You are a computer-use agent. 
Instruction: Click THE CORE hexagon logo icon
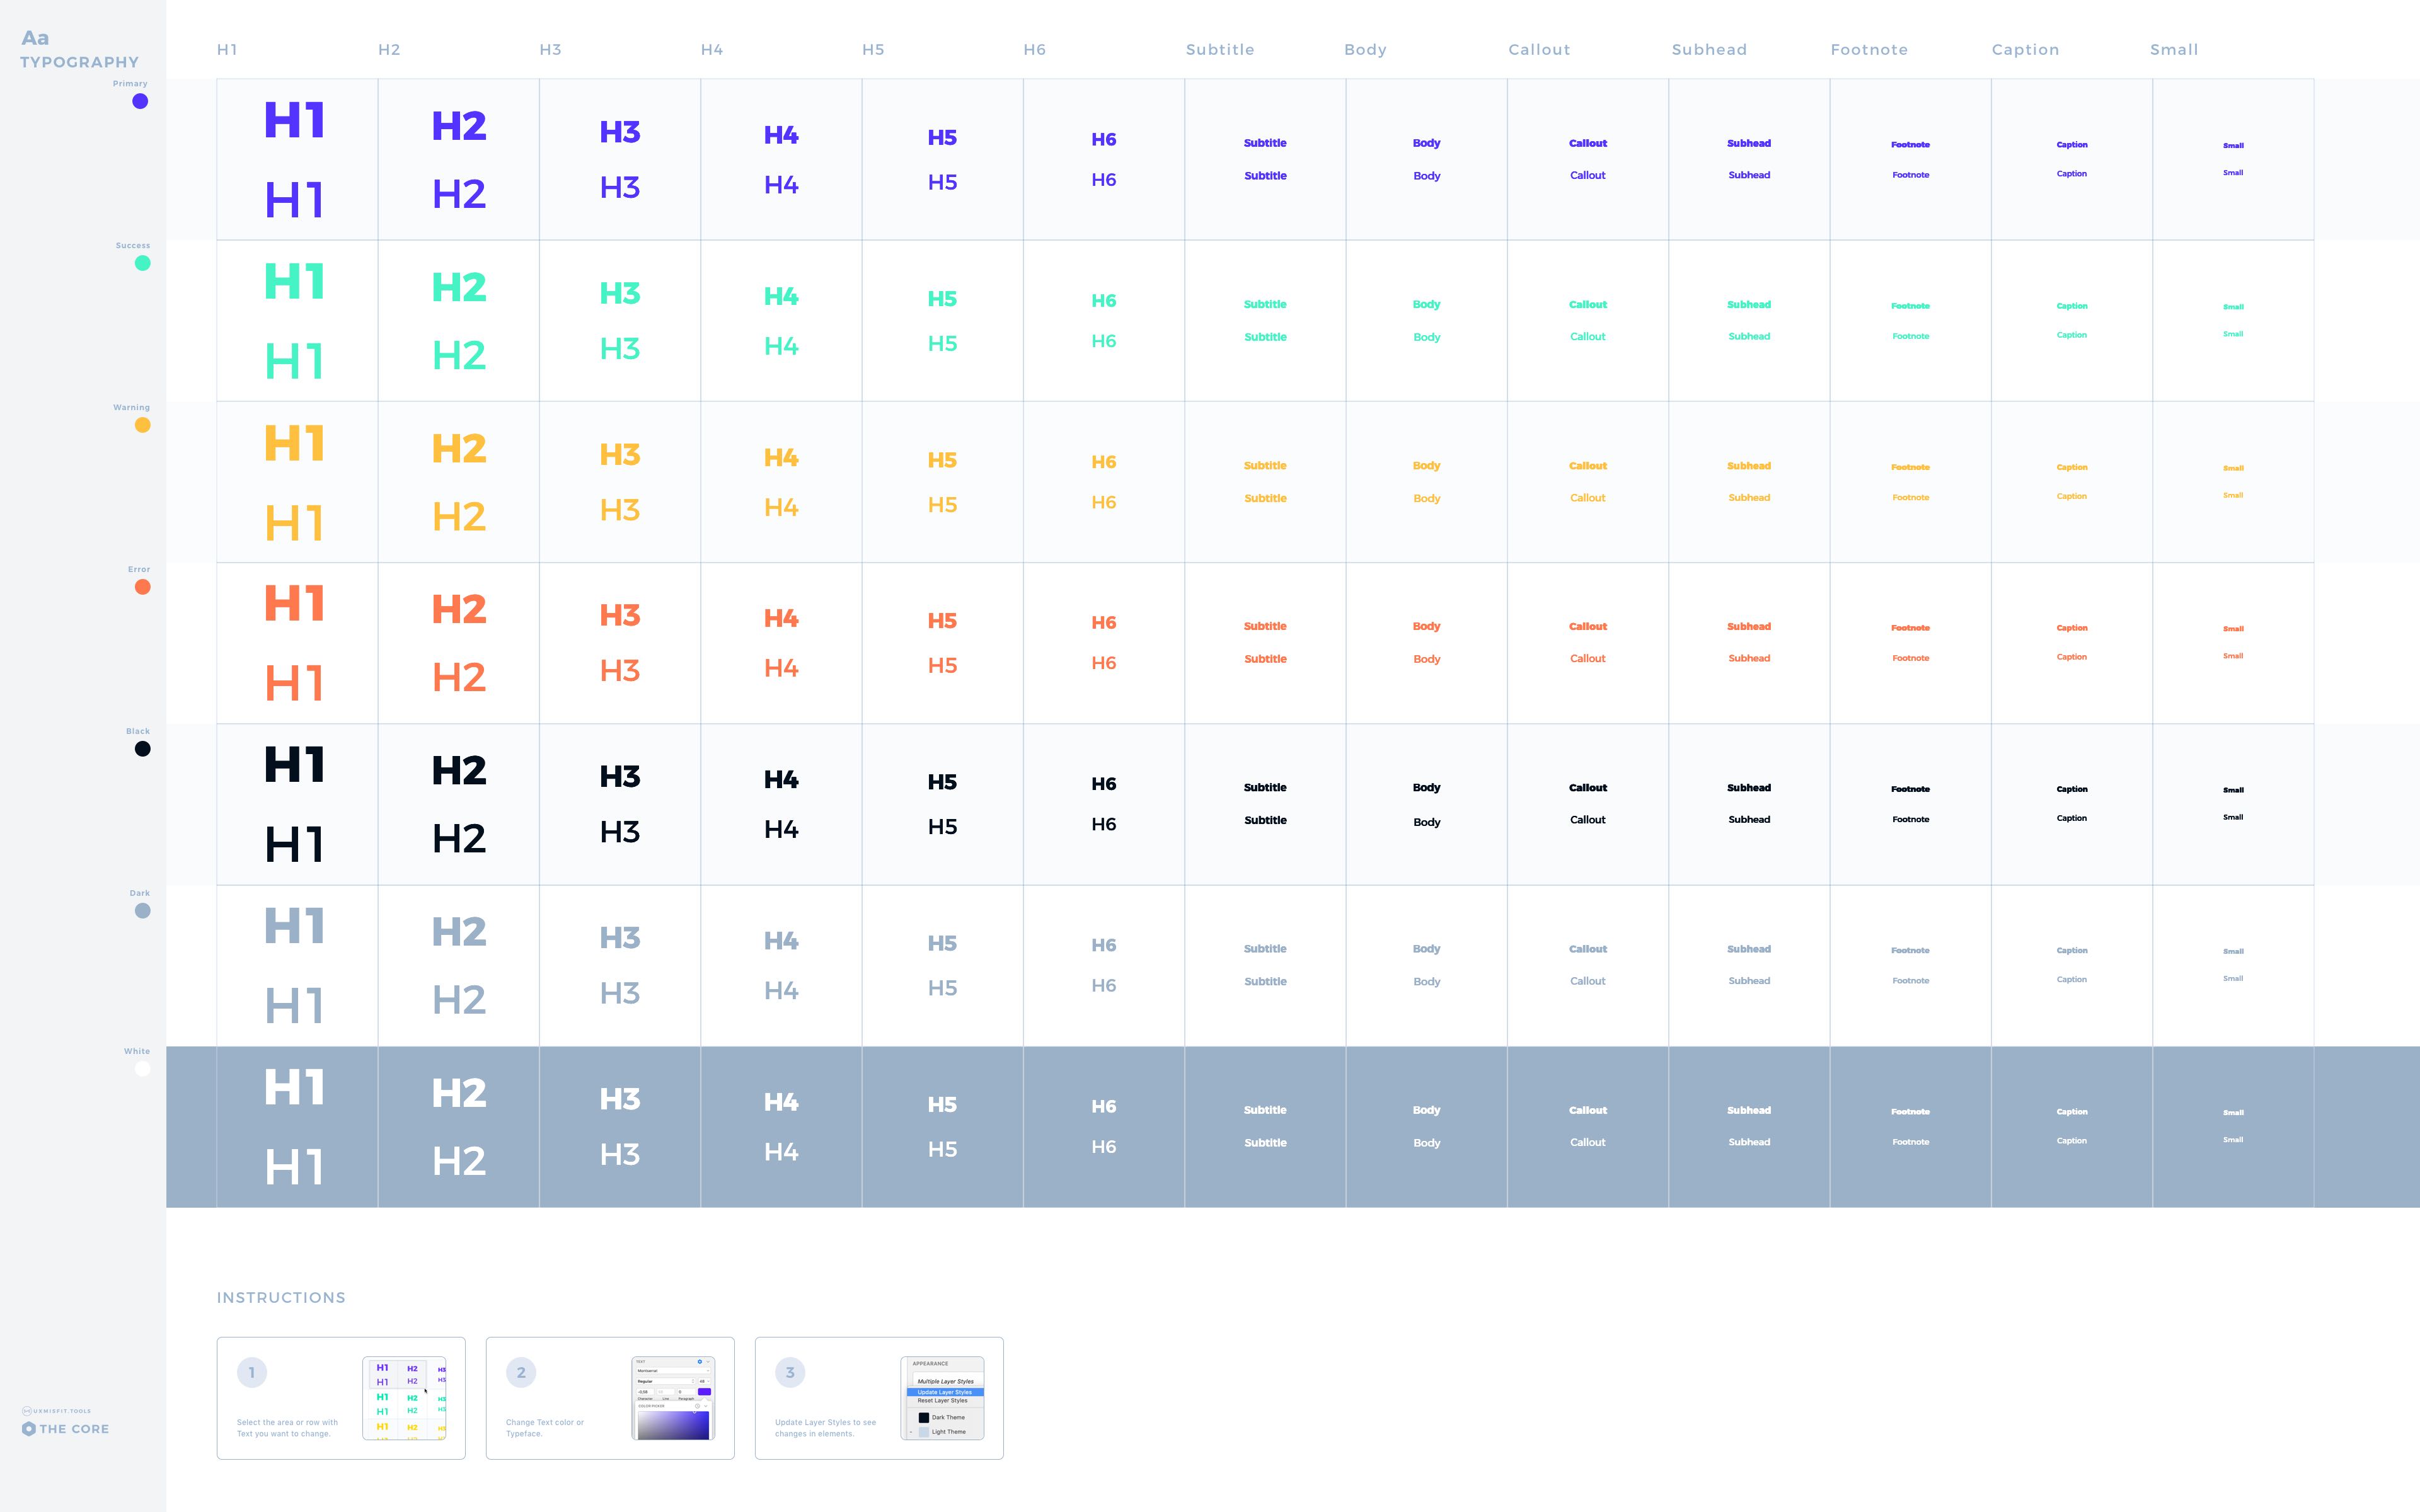coord(29,1429)
